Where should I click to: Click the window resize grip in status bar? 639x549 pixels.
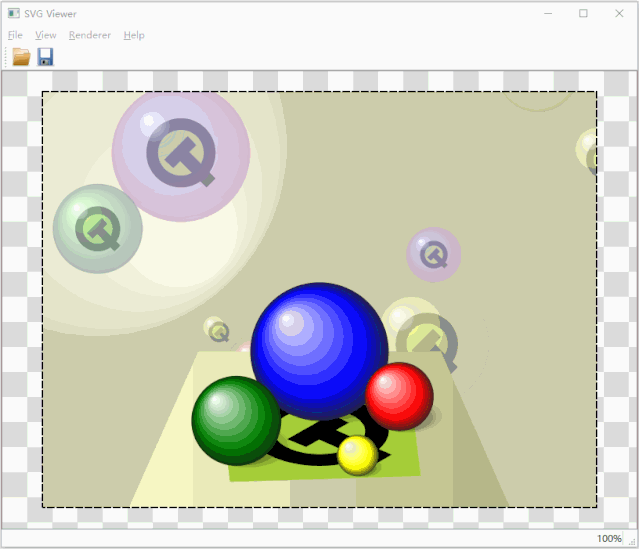(632, 541)
